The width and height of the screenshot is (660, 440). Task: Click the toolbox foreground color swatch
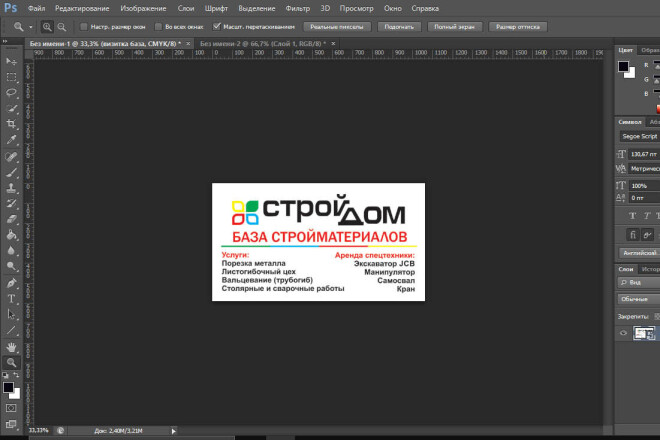8,387
